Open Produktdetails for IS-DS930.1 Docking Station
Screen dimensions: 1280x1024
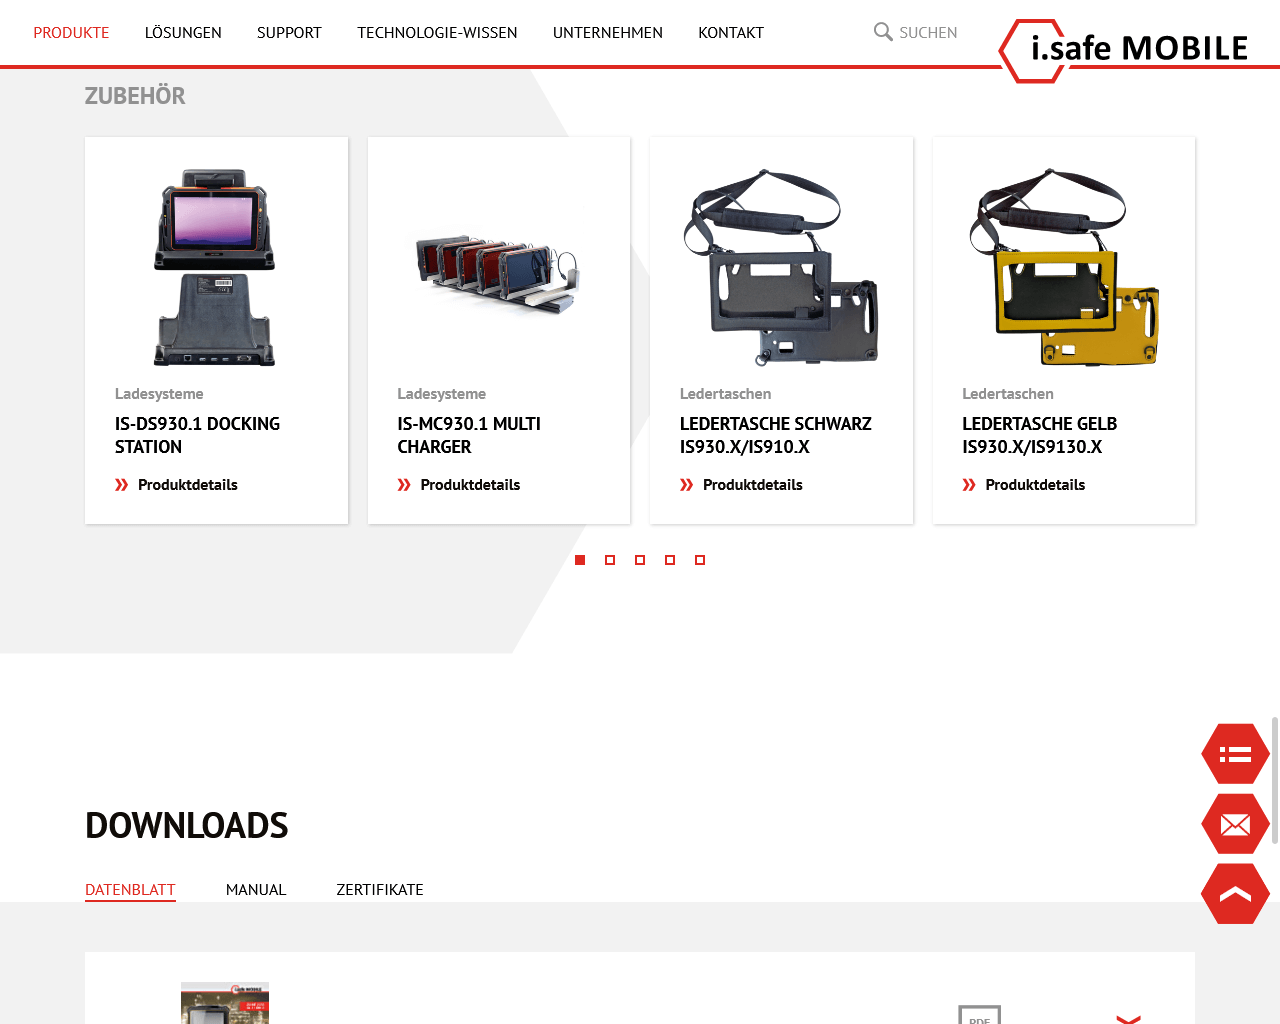click(x=188, y=485)
